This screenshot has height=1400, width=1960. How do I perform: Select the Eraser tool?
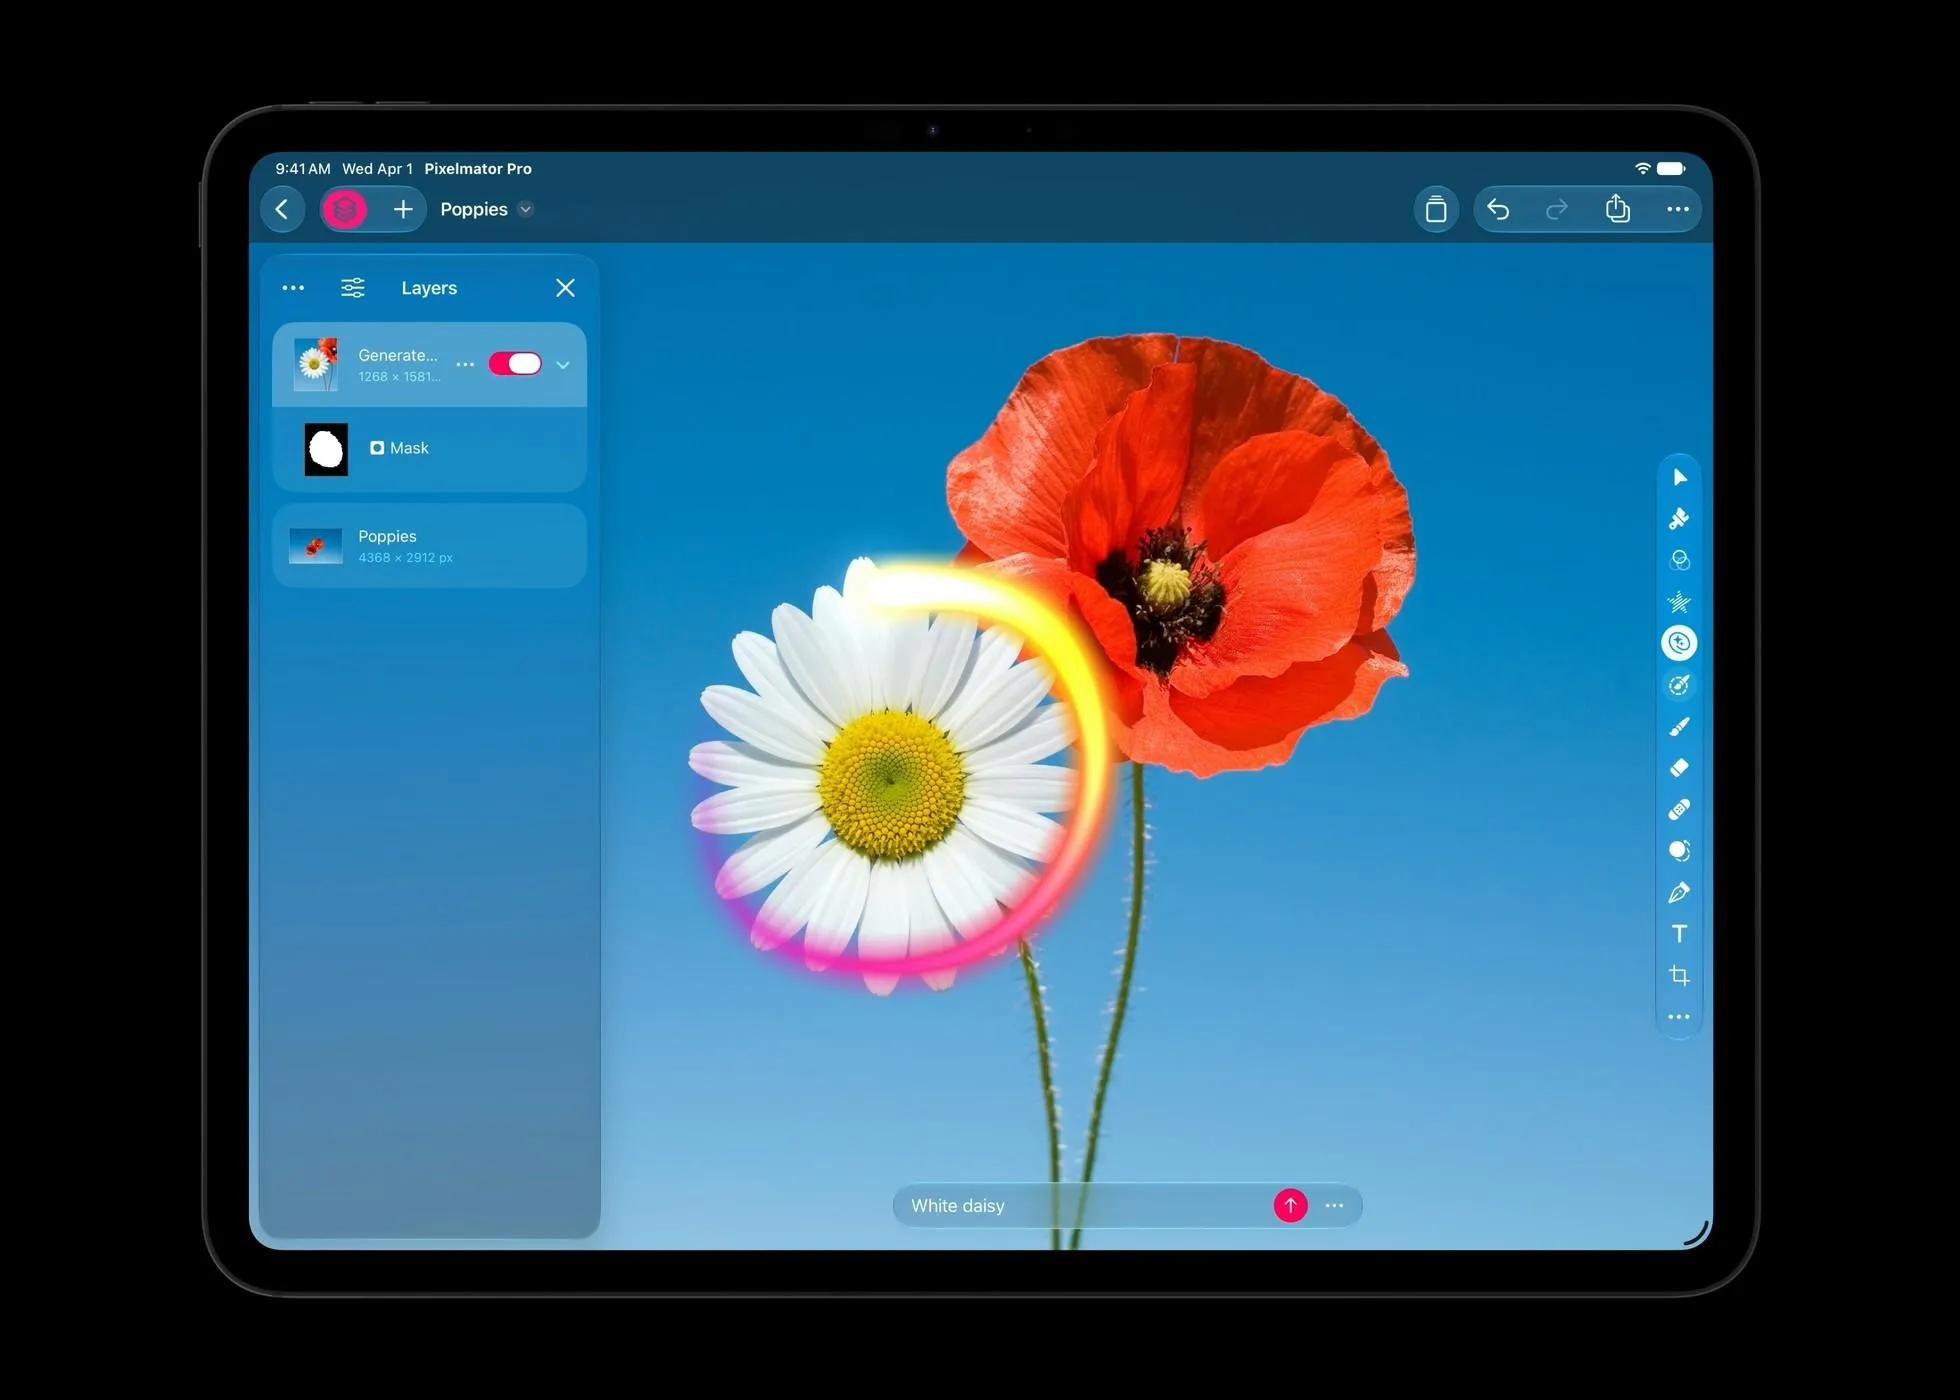1679,768
